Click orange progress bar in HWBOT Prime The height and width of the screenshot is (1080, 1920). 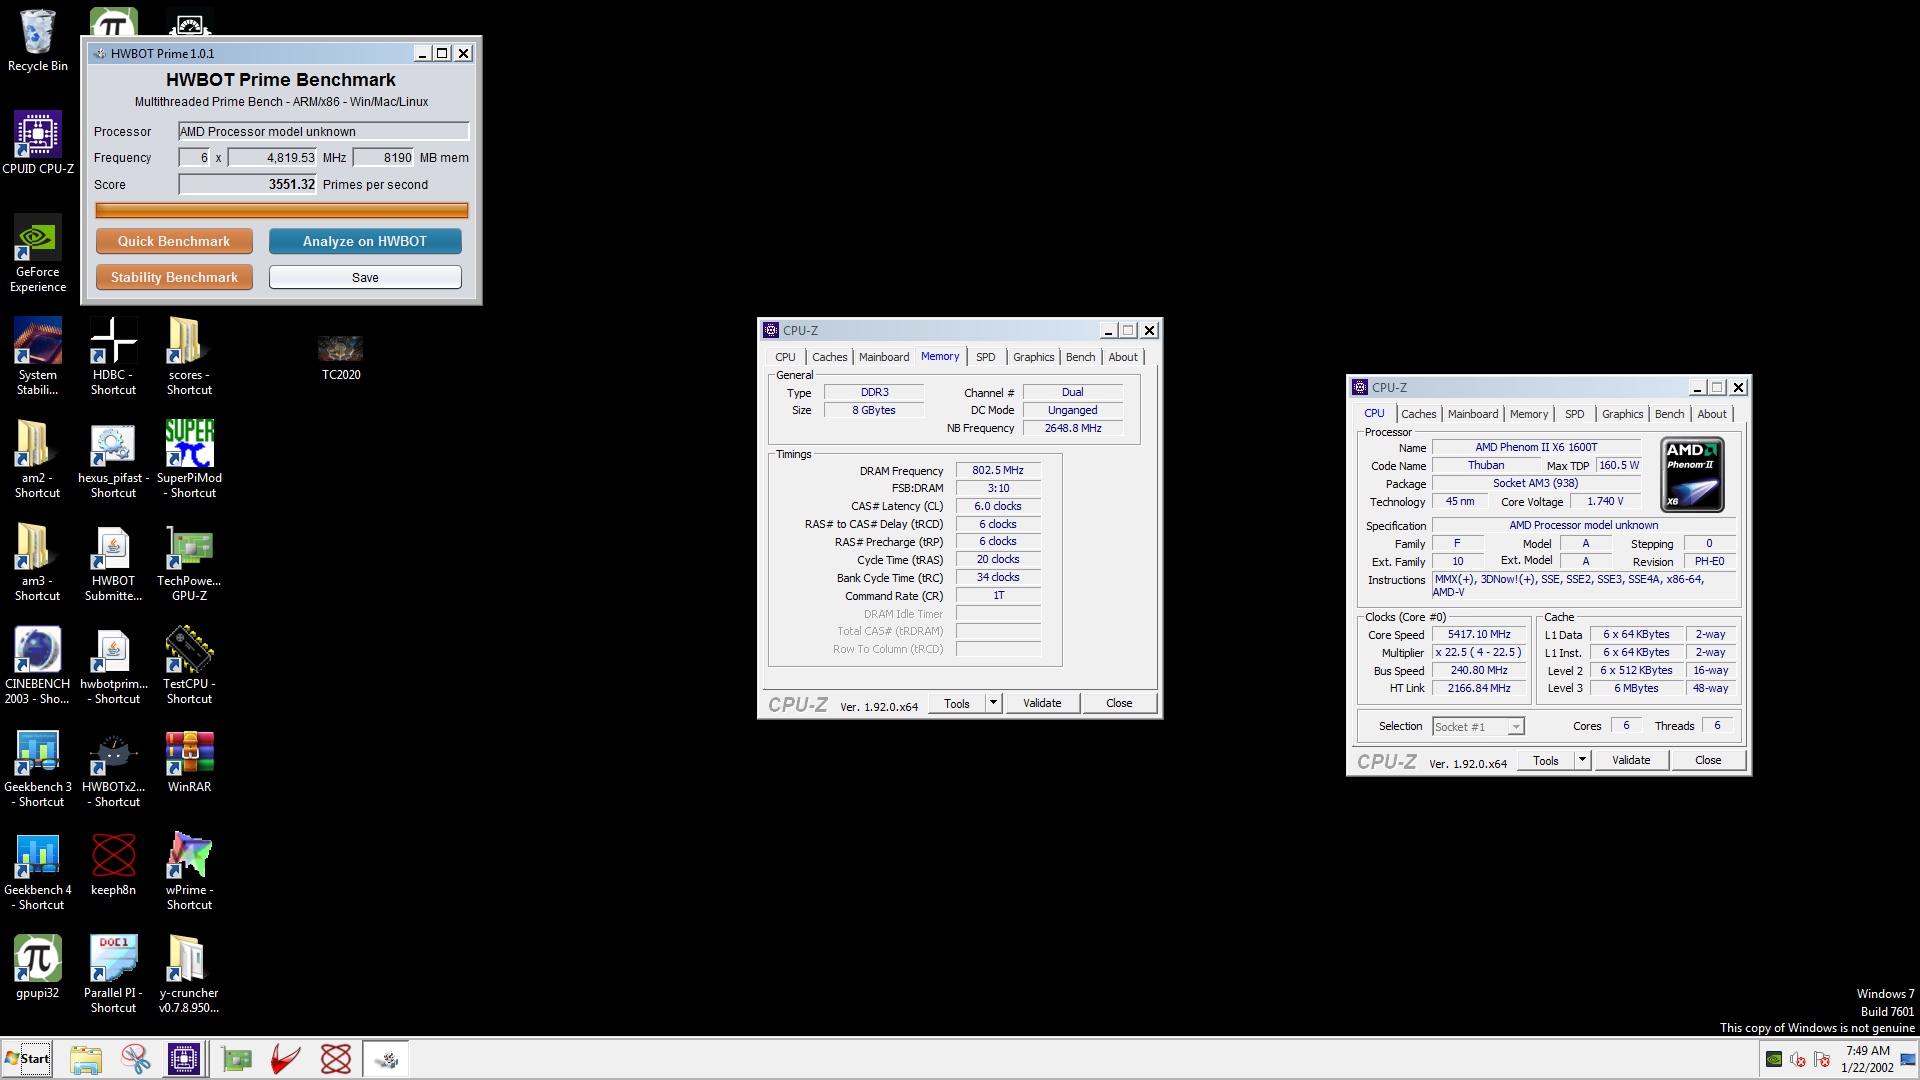(x=281, y=210)
